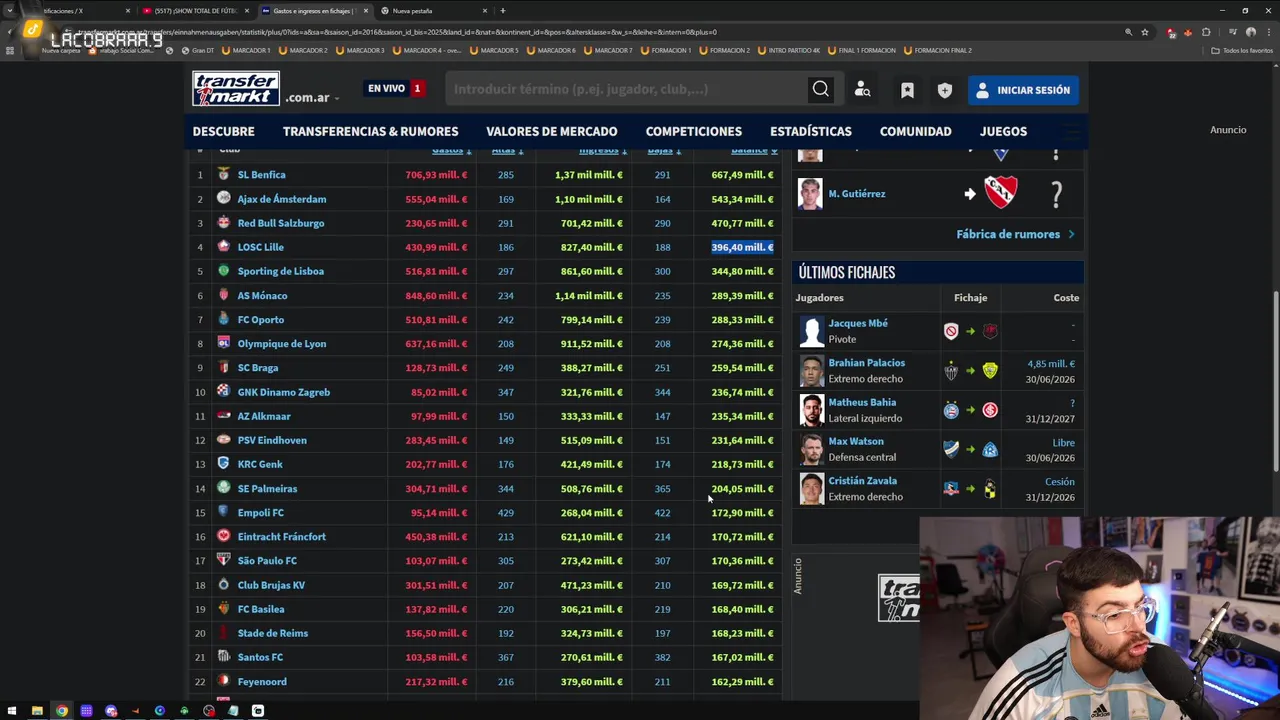Click Cristián Zavala's destination club crest
Image resolution: width=1280 pixels, height=720 pixels.
[x=990, y=489]
